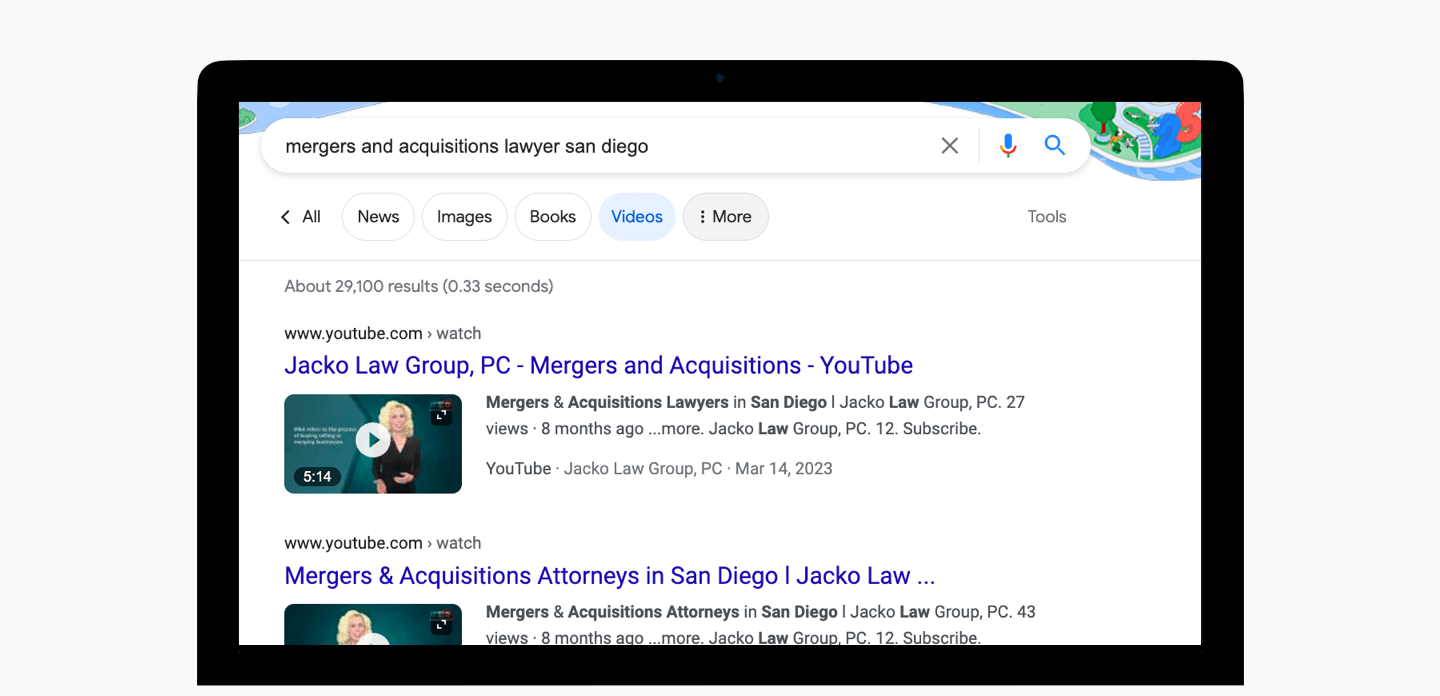Click the expand icon on the second video thumbnail

441,624
